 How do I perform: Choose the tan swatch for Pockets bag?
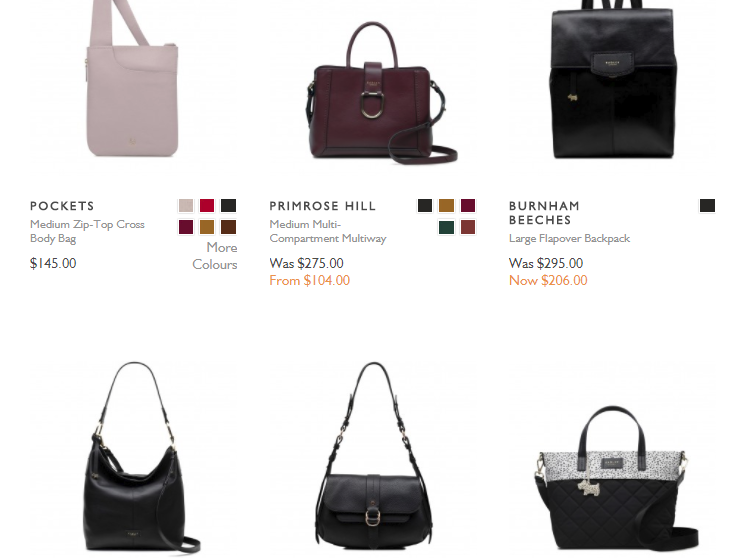click(x=207, y=227)
